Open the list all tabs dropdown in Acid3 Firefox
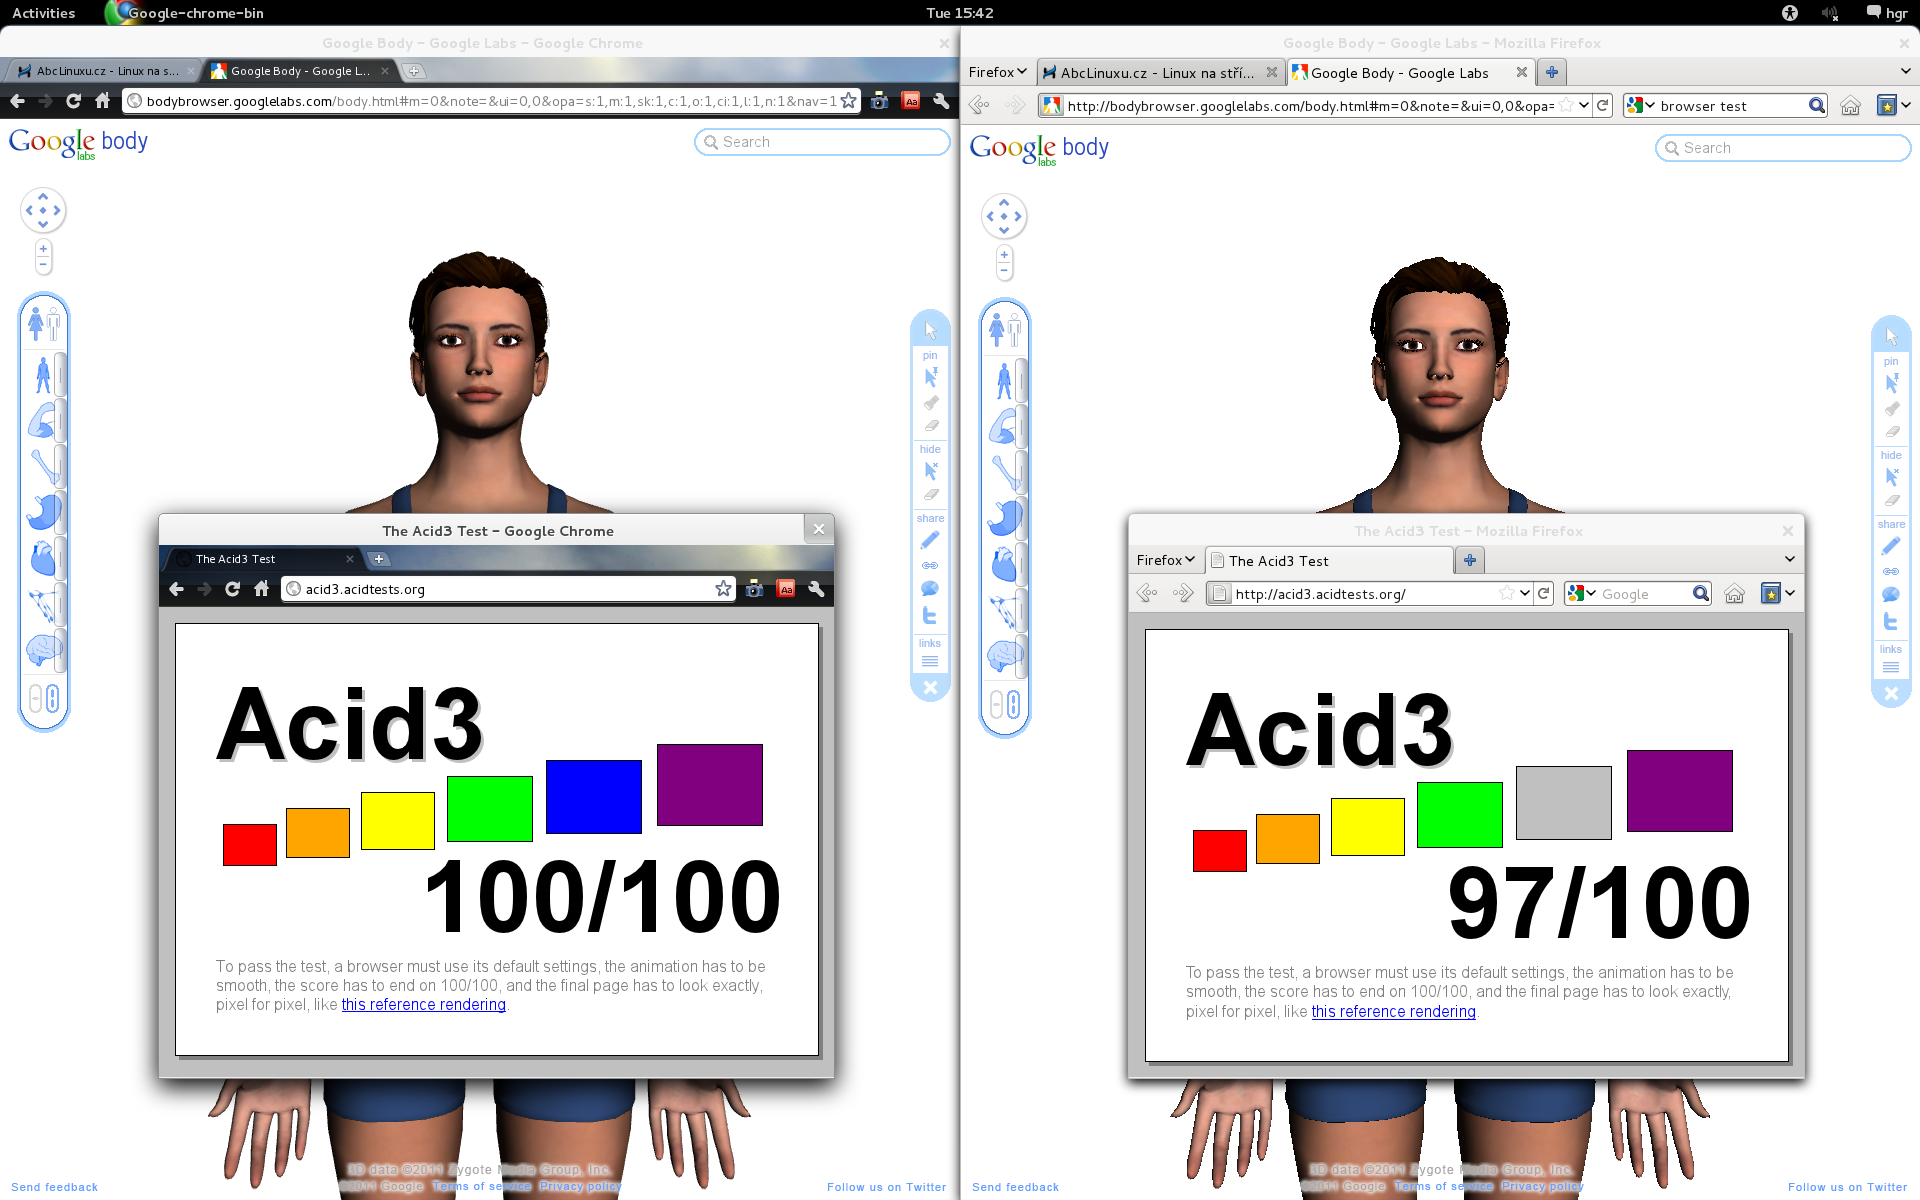The width and height of the screenshot is (1920, 1200). coord(1789,559)
